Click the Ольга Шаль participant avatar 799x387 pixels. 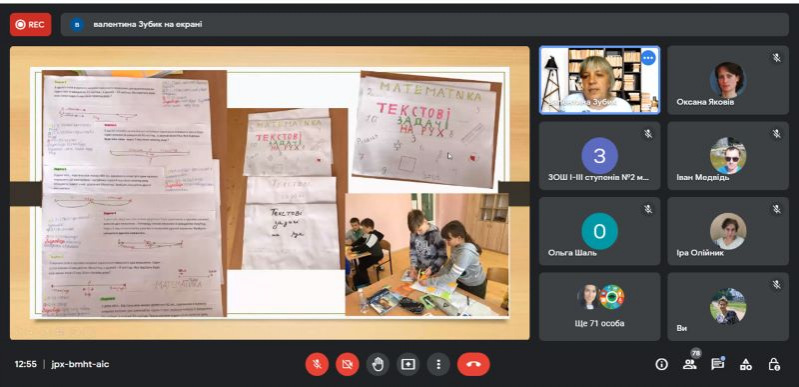click(x=600, y=231)
